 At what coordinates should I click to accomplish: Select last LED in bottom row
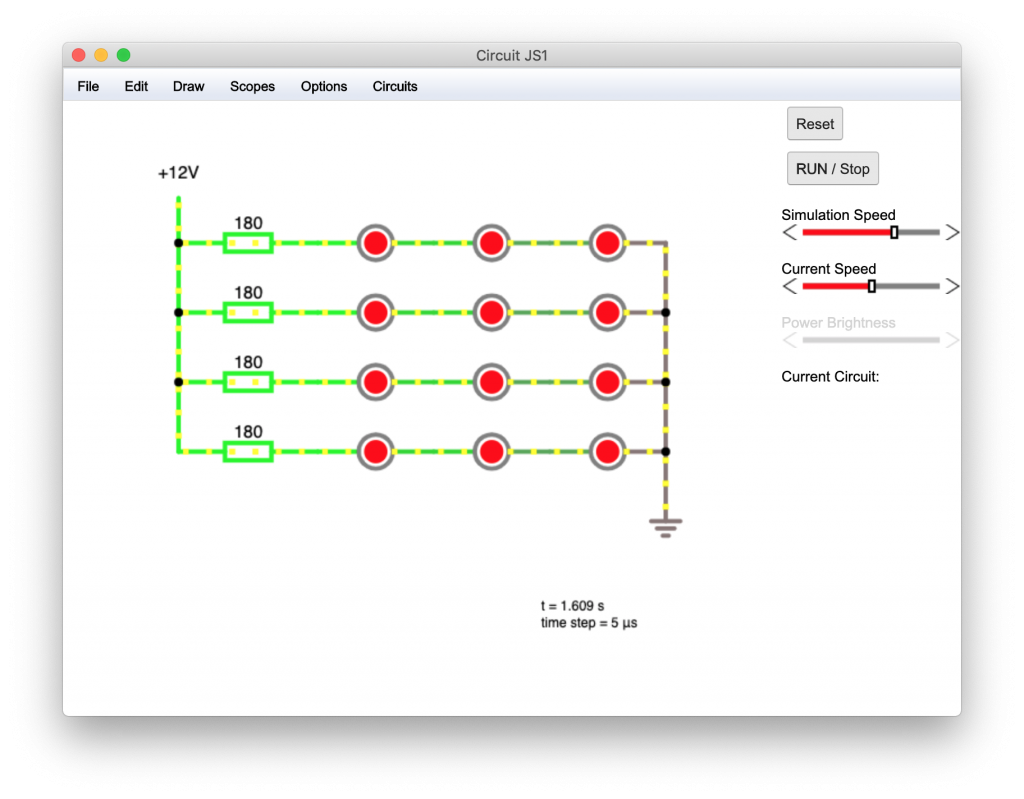point(607,451)
